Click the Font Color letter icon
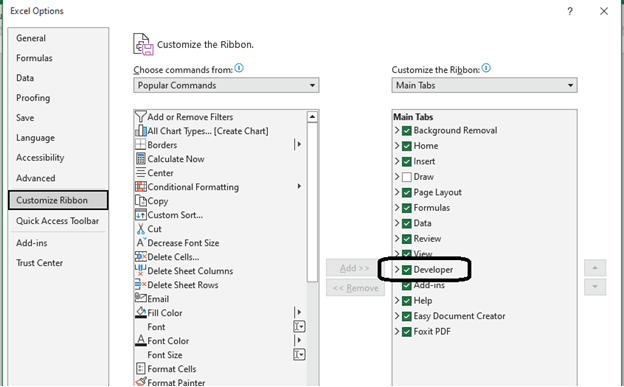Image resolution: width=624 pixels, height=387 pixels. click(x=140, y=340)
